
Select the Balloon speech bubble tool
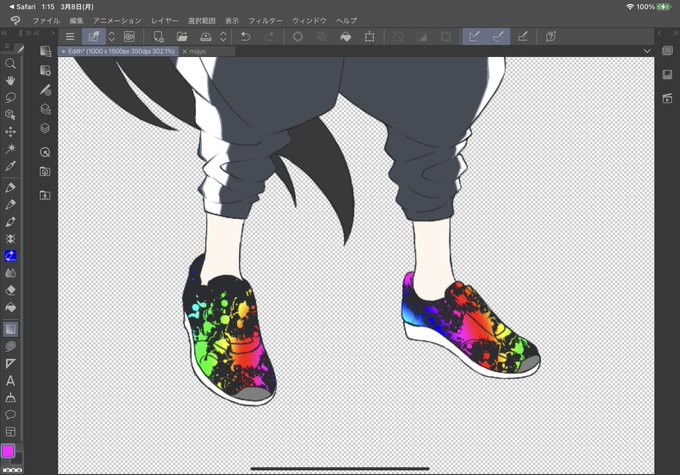click(10, 414)
